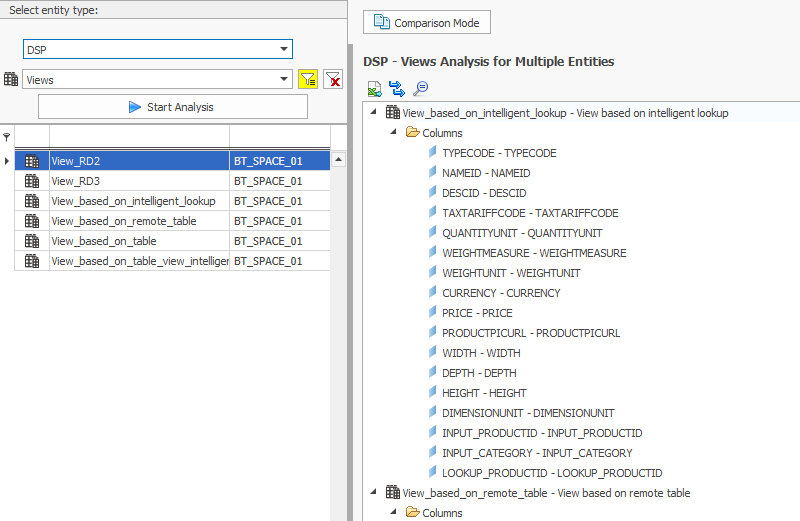This screenshot has width=800, height=521.
Task: Click the clear filter icon with red X
Action: 333,80
